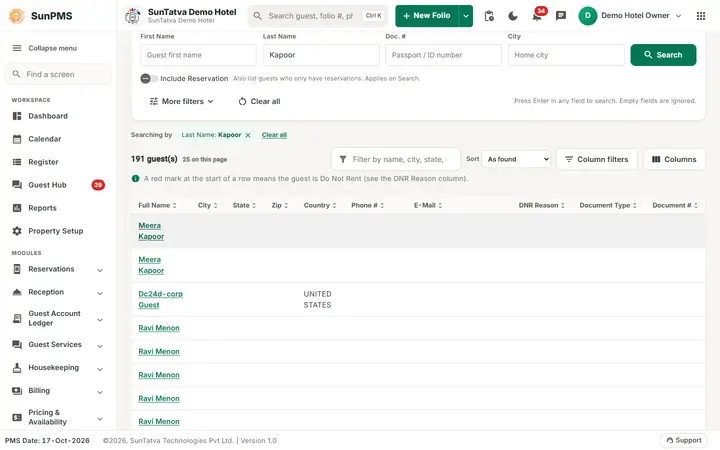Open the clipboard tasks icon in the header

pos(489,16)
